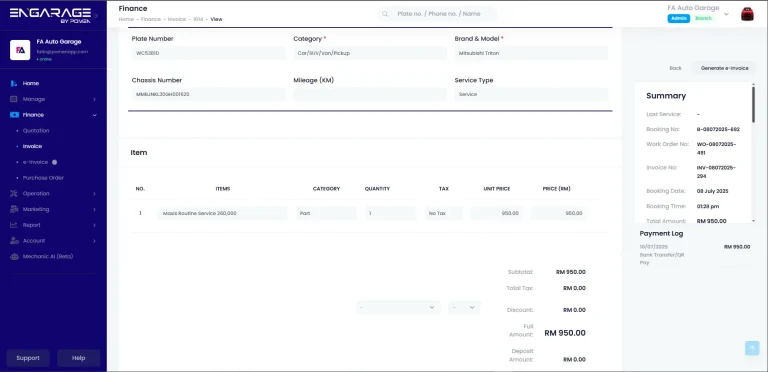Image resolution: width=768 pixels, height=372 pixels.
Task: Expand the Manage submenu chevron
Action: click(95, 99)
